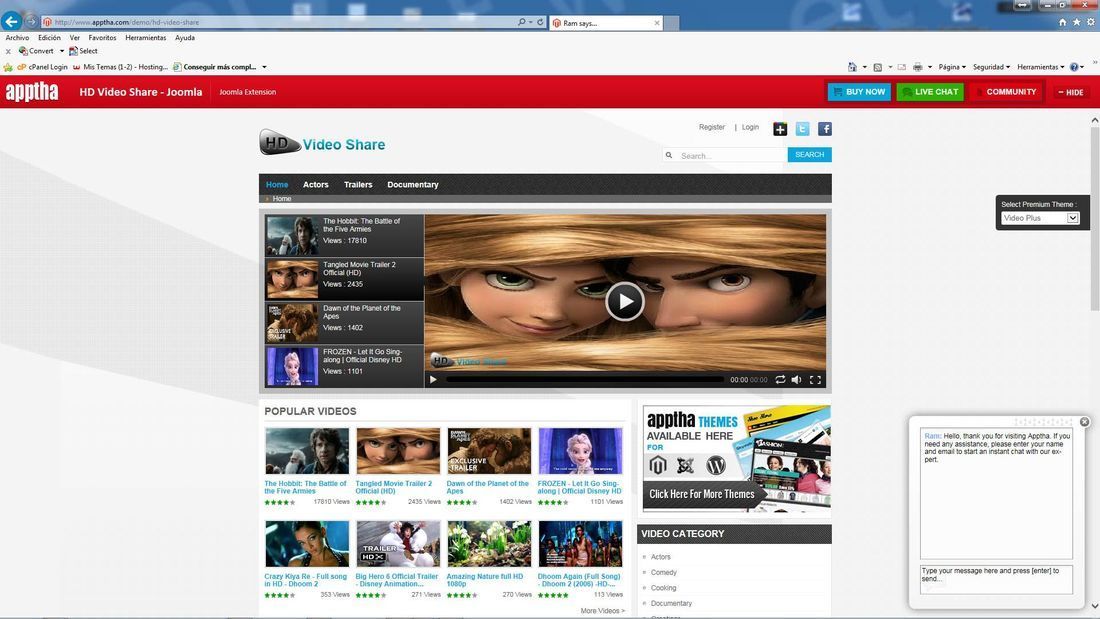The height and width of the screenshot is (619, 1100).
Task: Close the live chat popup
Action: pos(1085,422)
